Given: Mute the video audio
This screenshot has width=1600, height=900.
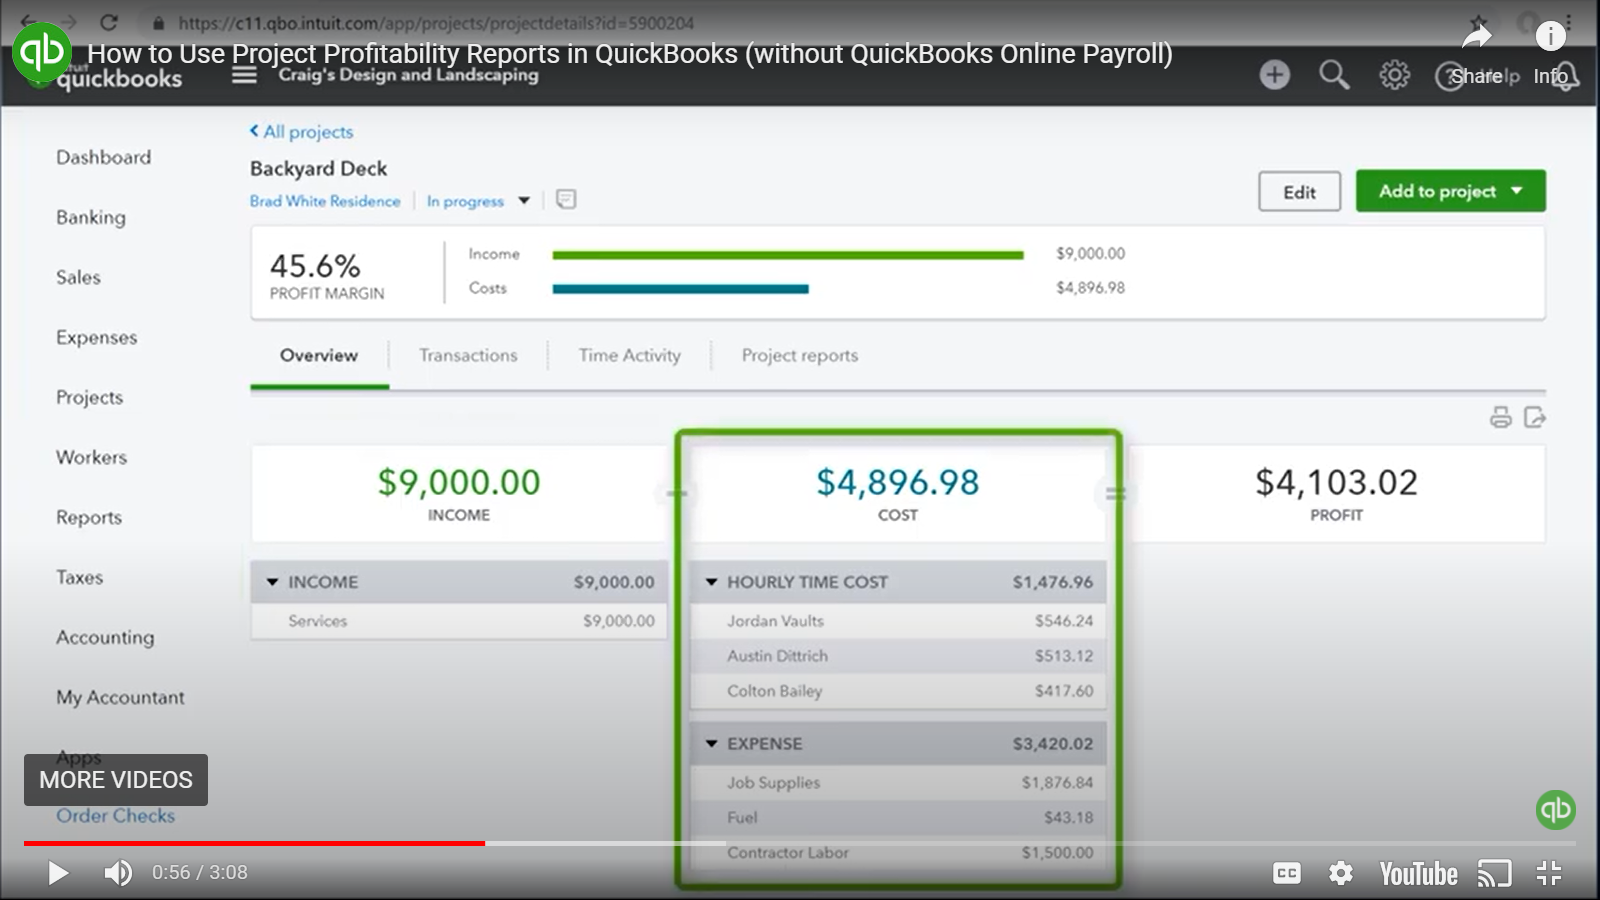Looking at the screenshot, I should (118, 873).
